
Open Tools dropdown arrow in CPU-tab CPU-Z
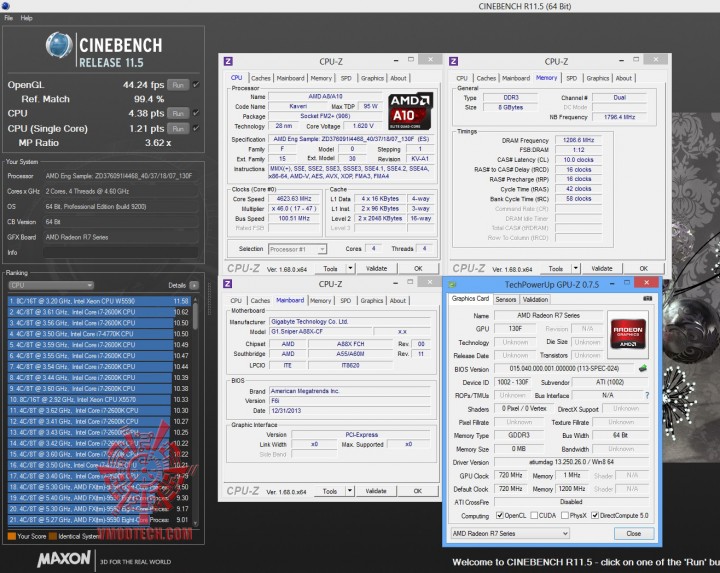click(x=350, y=268)
